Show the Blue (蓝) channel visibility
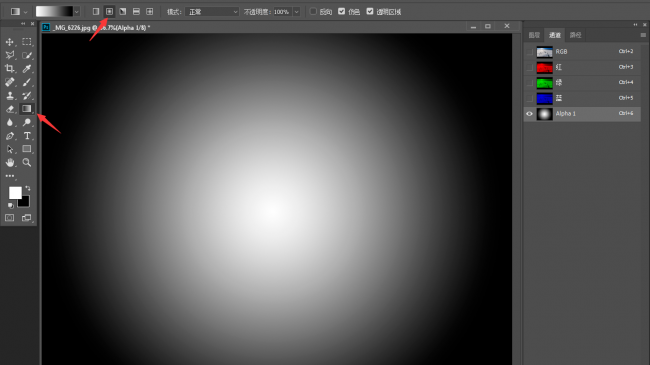This screenshot has width=650, height=365. (529, 98)
